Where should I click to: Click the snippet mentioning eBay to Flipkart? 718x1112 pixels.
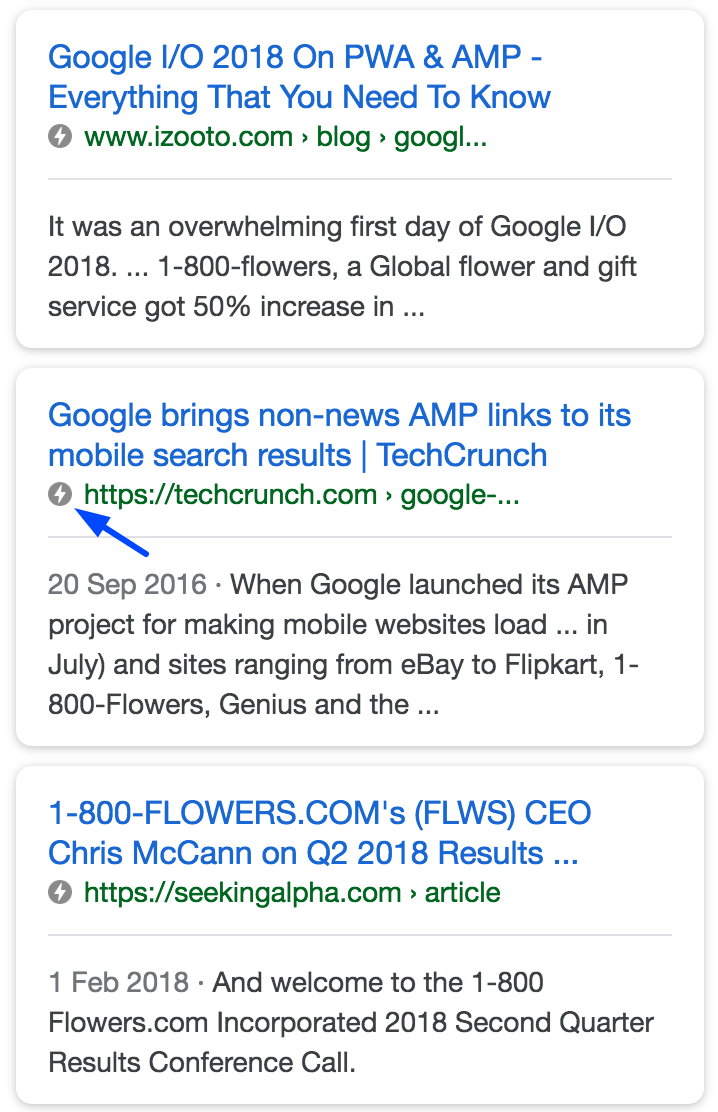click(343, 645)
